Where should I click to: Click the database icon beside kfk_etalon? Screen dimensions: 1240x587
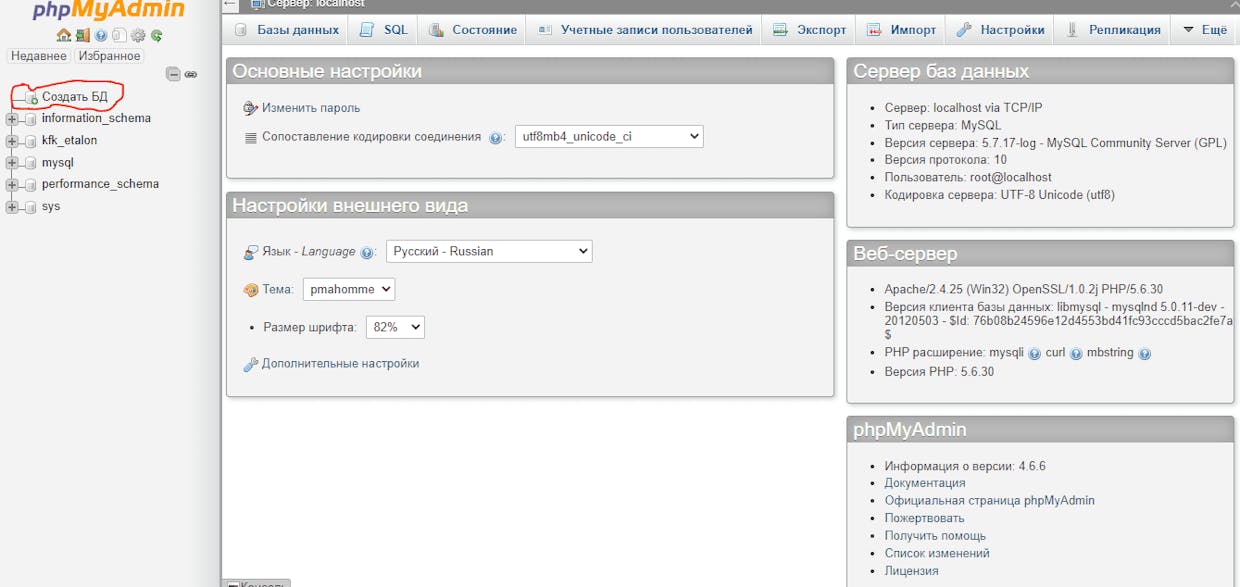coord(31,141)
